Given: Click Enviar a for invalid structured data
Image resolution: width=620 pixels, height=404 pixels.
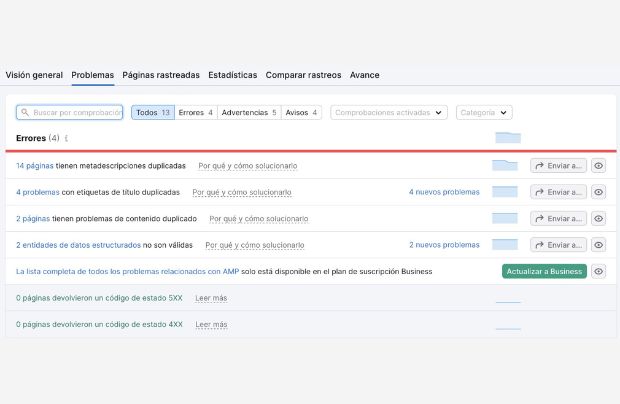Looking at the screenshot, I should (558, 244).
